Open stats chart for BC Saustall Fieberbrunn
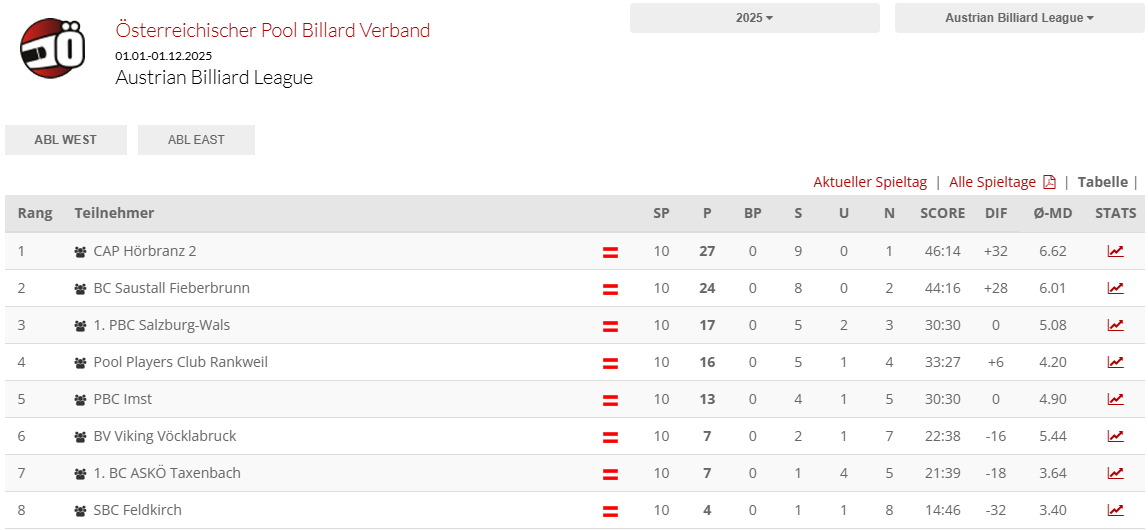 click(1115, 288)
